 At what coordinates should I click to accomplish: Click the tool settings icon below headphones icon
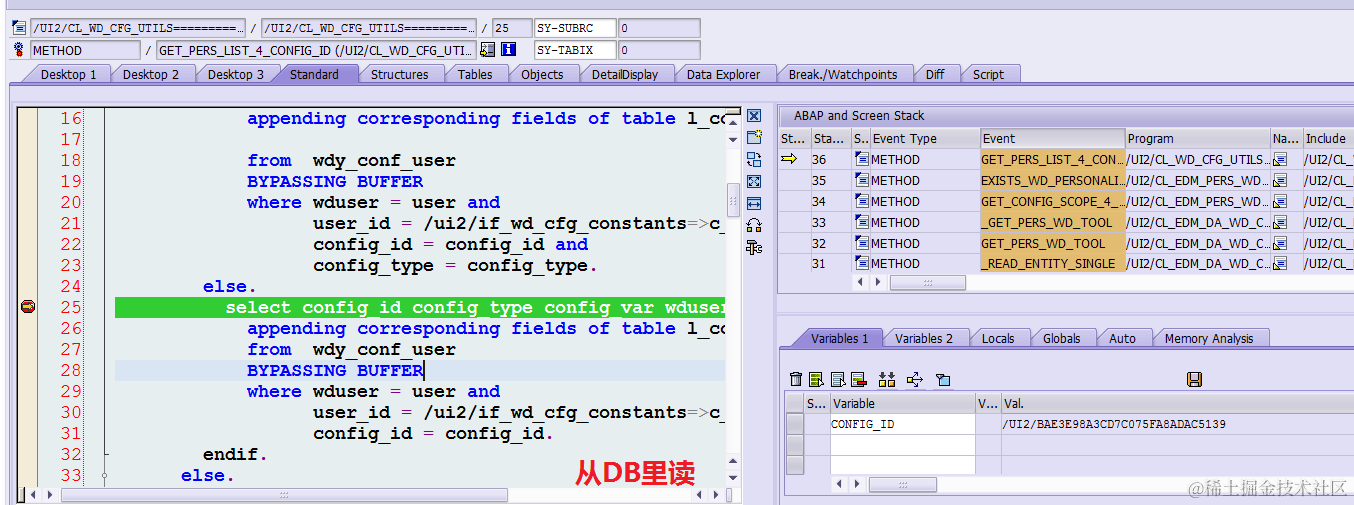pos(754,247)
